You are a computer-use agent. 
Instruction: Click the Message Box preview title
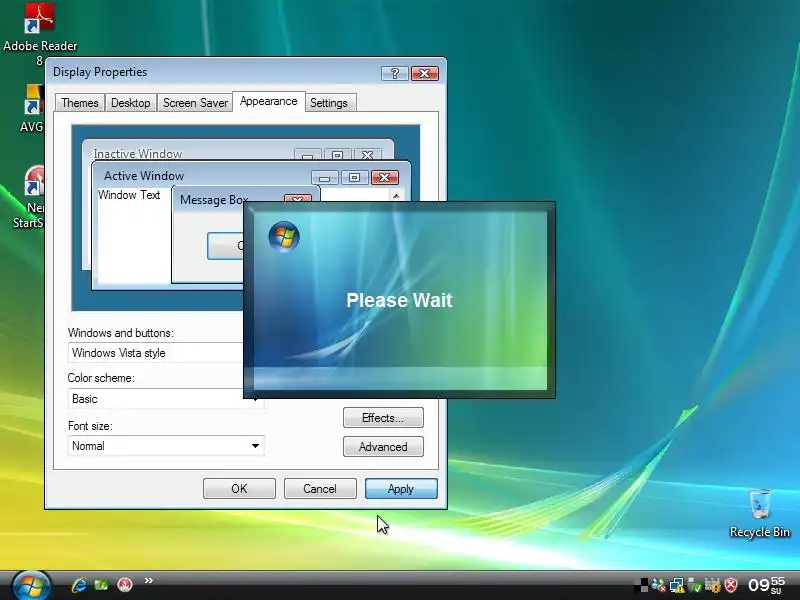coord(214,199)
